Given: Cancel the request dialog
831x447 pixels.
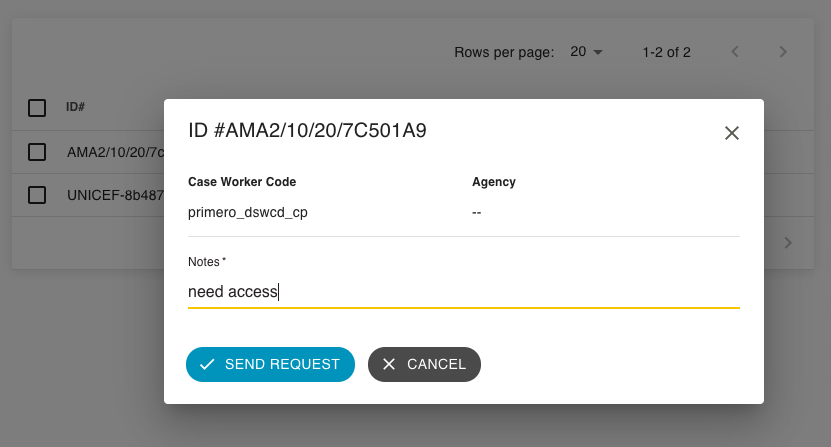Looking at the screenshot, I should click(x=424, y=364).
